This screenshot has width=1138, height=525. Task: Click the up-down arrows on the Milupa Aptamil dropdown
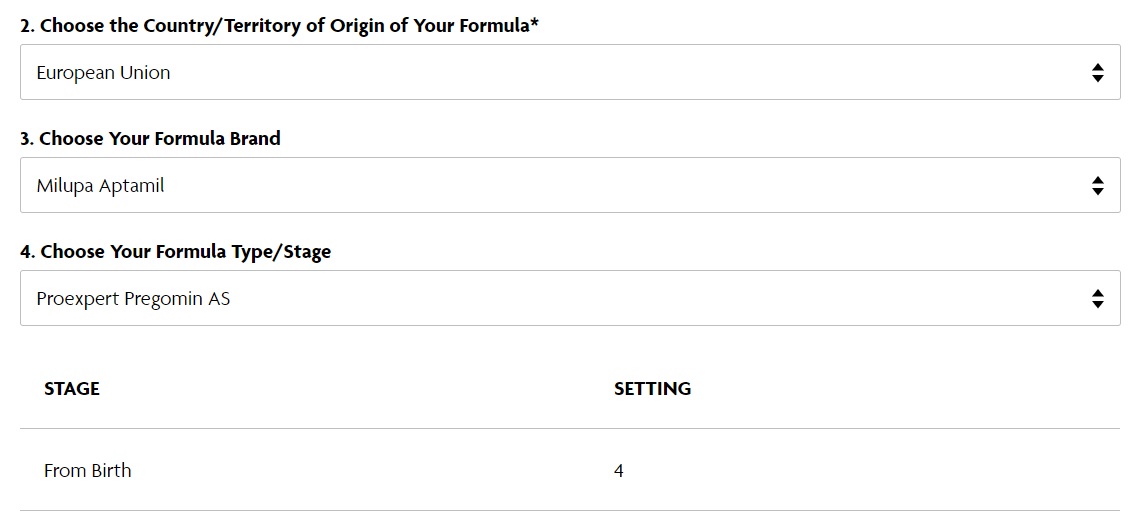click(1097, 186)
